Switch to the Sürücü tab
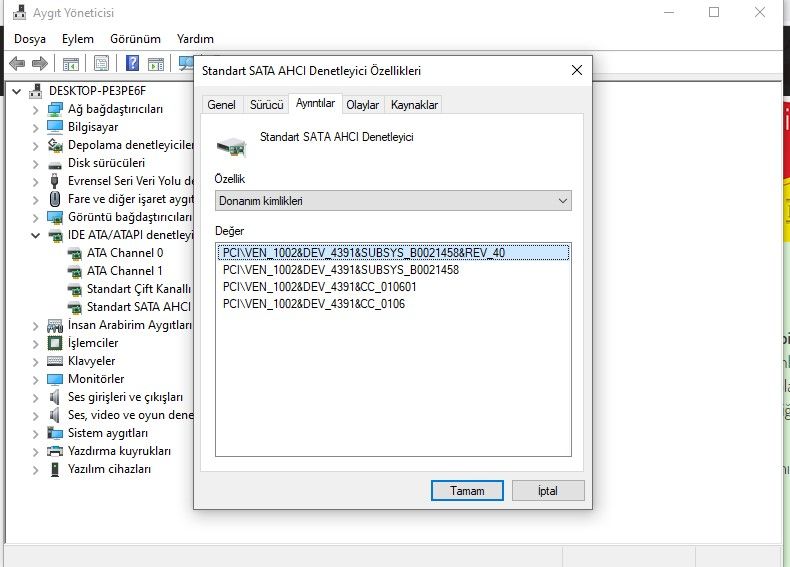Viewport: 790px width, 567px height. (267, 105)
